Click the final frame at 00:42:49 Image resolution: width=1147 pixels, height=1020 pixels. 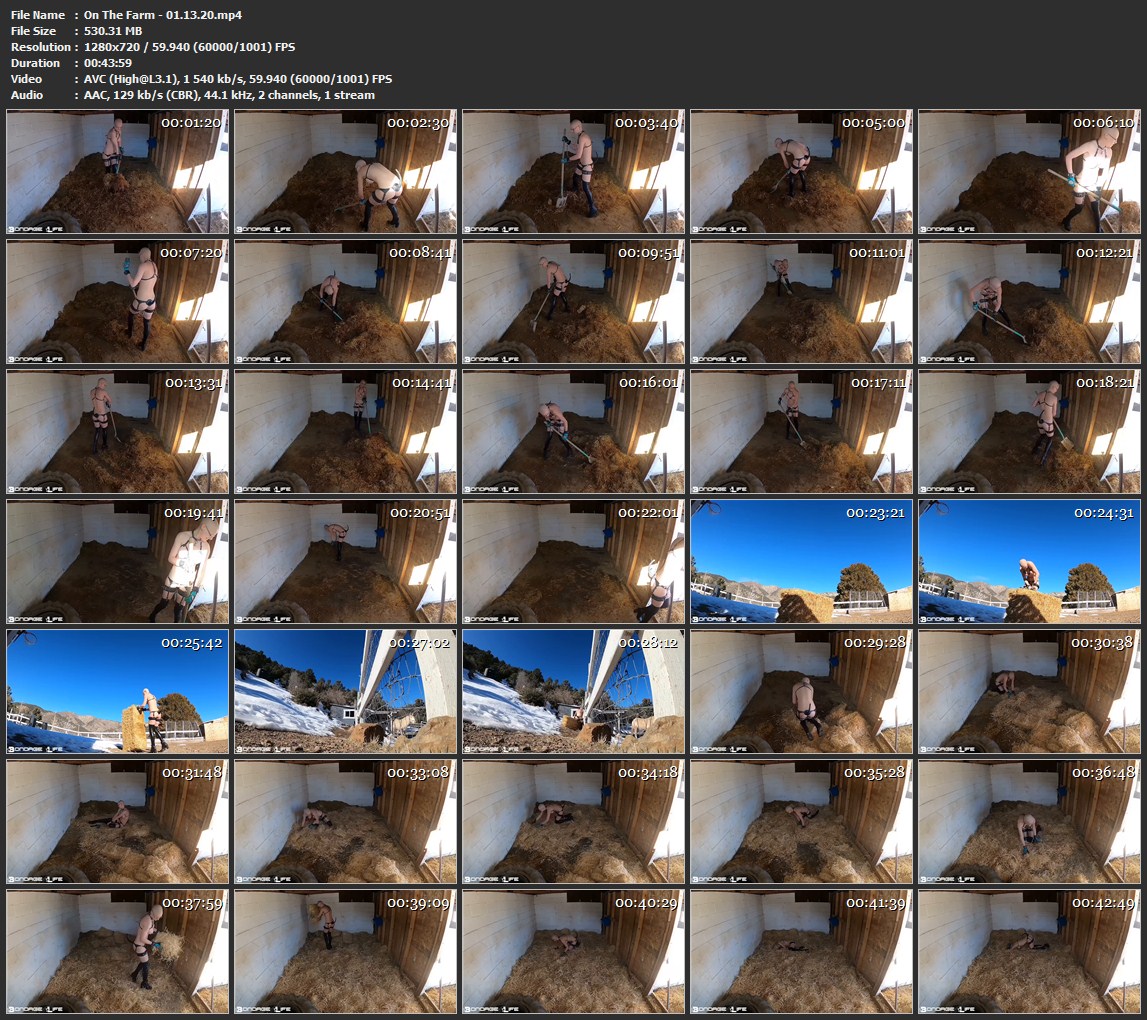(1029, 952)
